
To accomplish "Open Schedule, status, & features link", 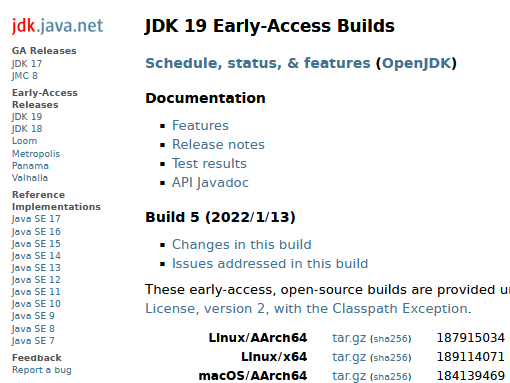I will pos(258,63).
